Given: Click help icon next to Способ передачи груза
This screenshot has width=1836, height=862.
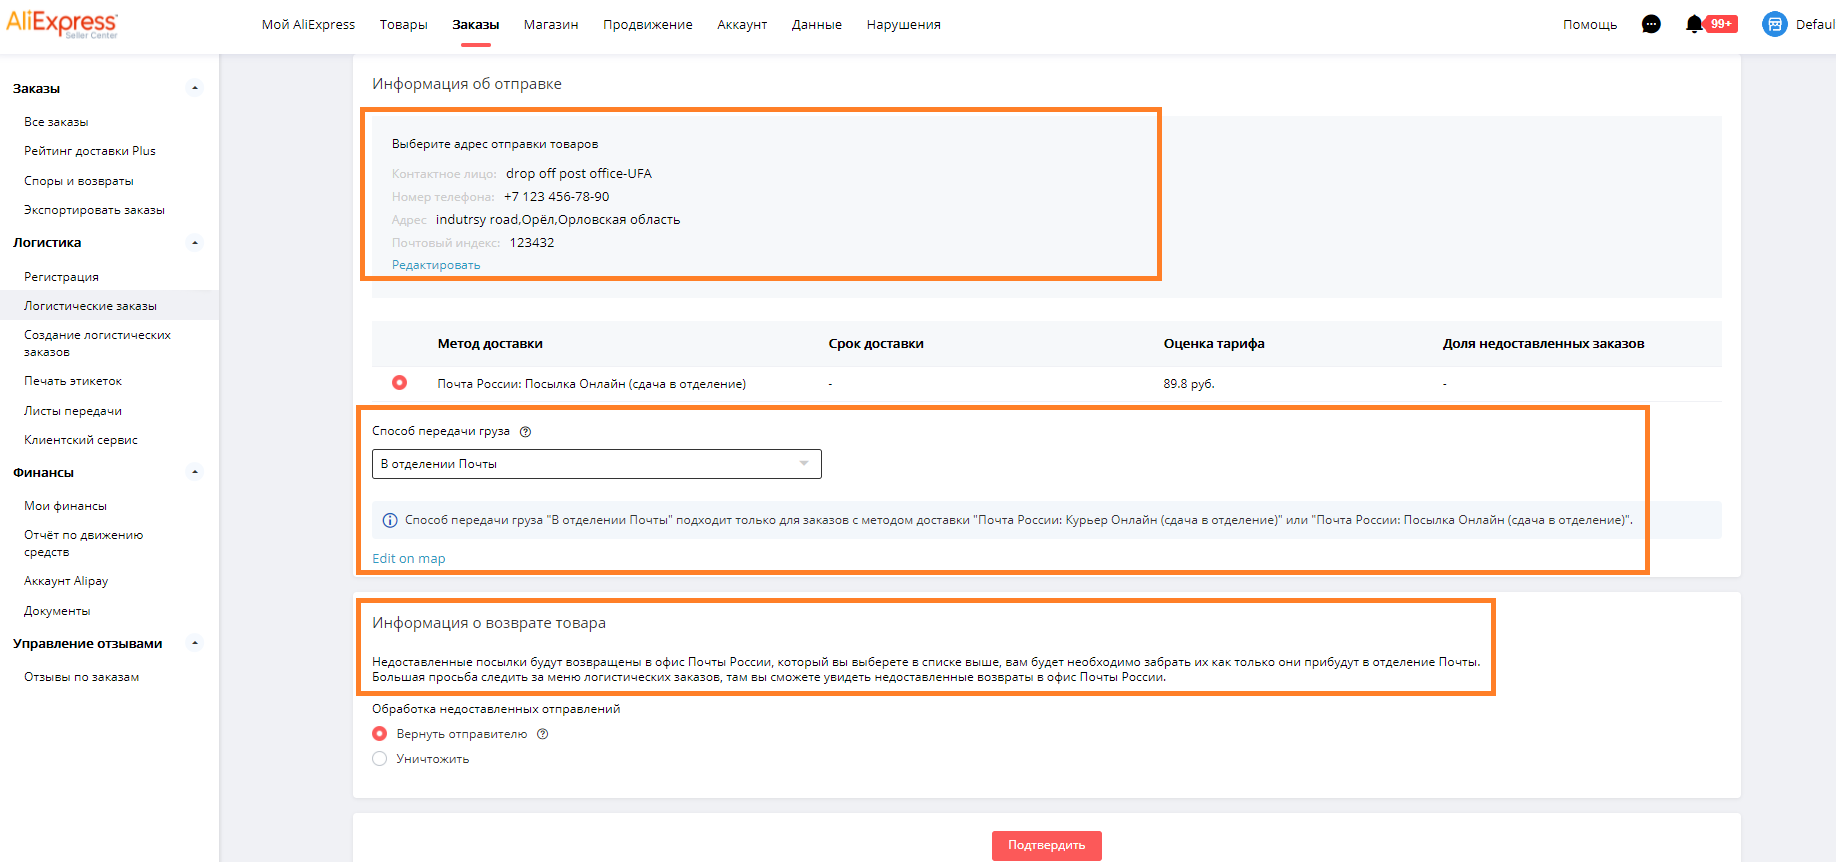Looking at the screenshot, I should point(525,432).
